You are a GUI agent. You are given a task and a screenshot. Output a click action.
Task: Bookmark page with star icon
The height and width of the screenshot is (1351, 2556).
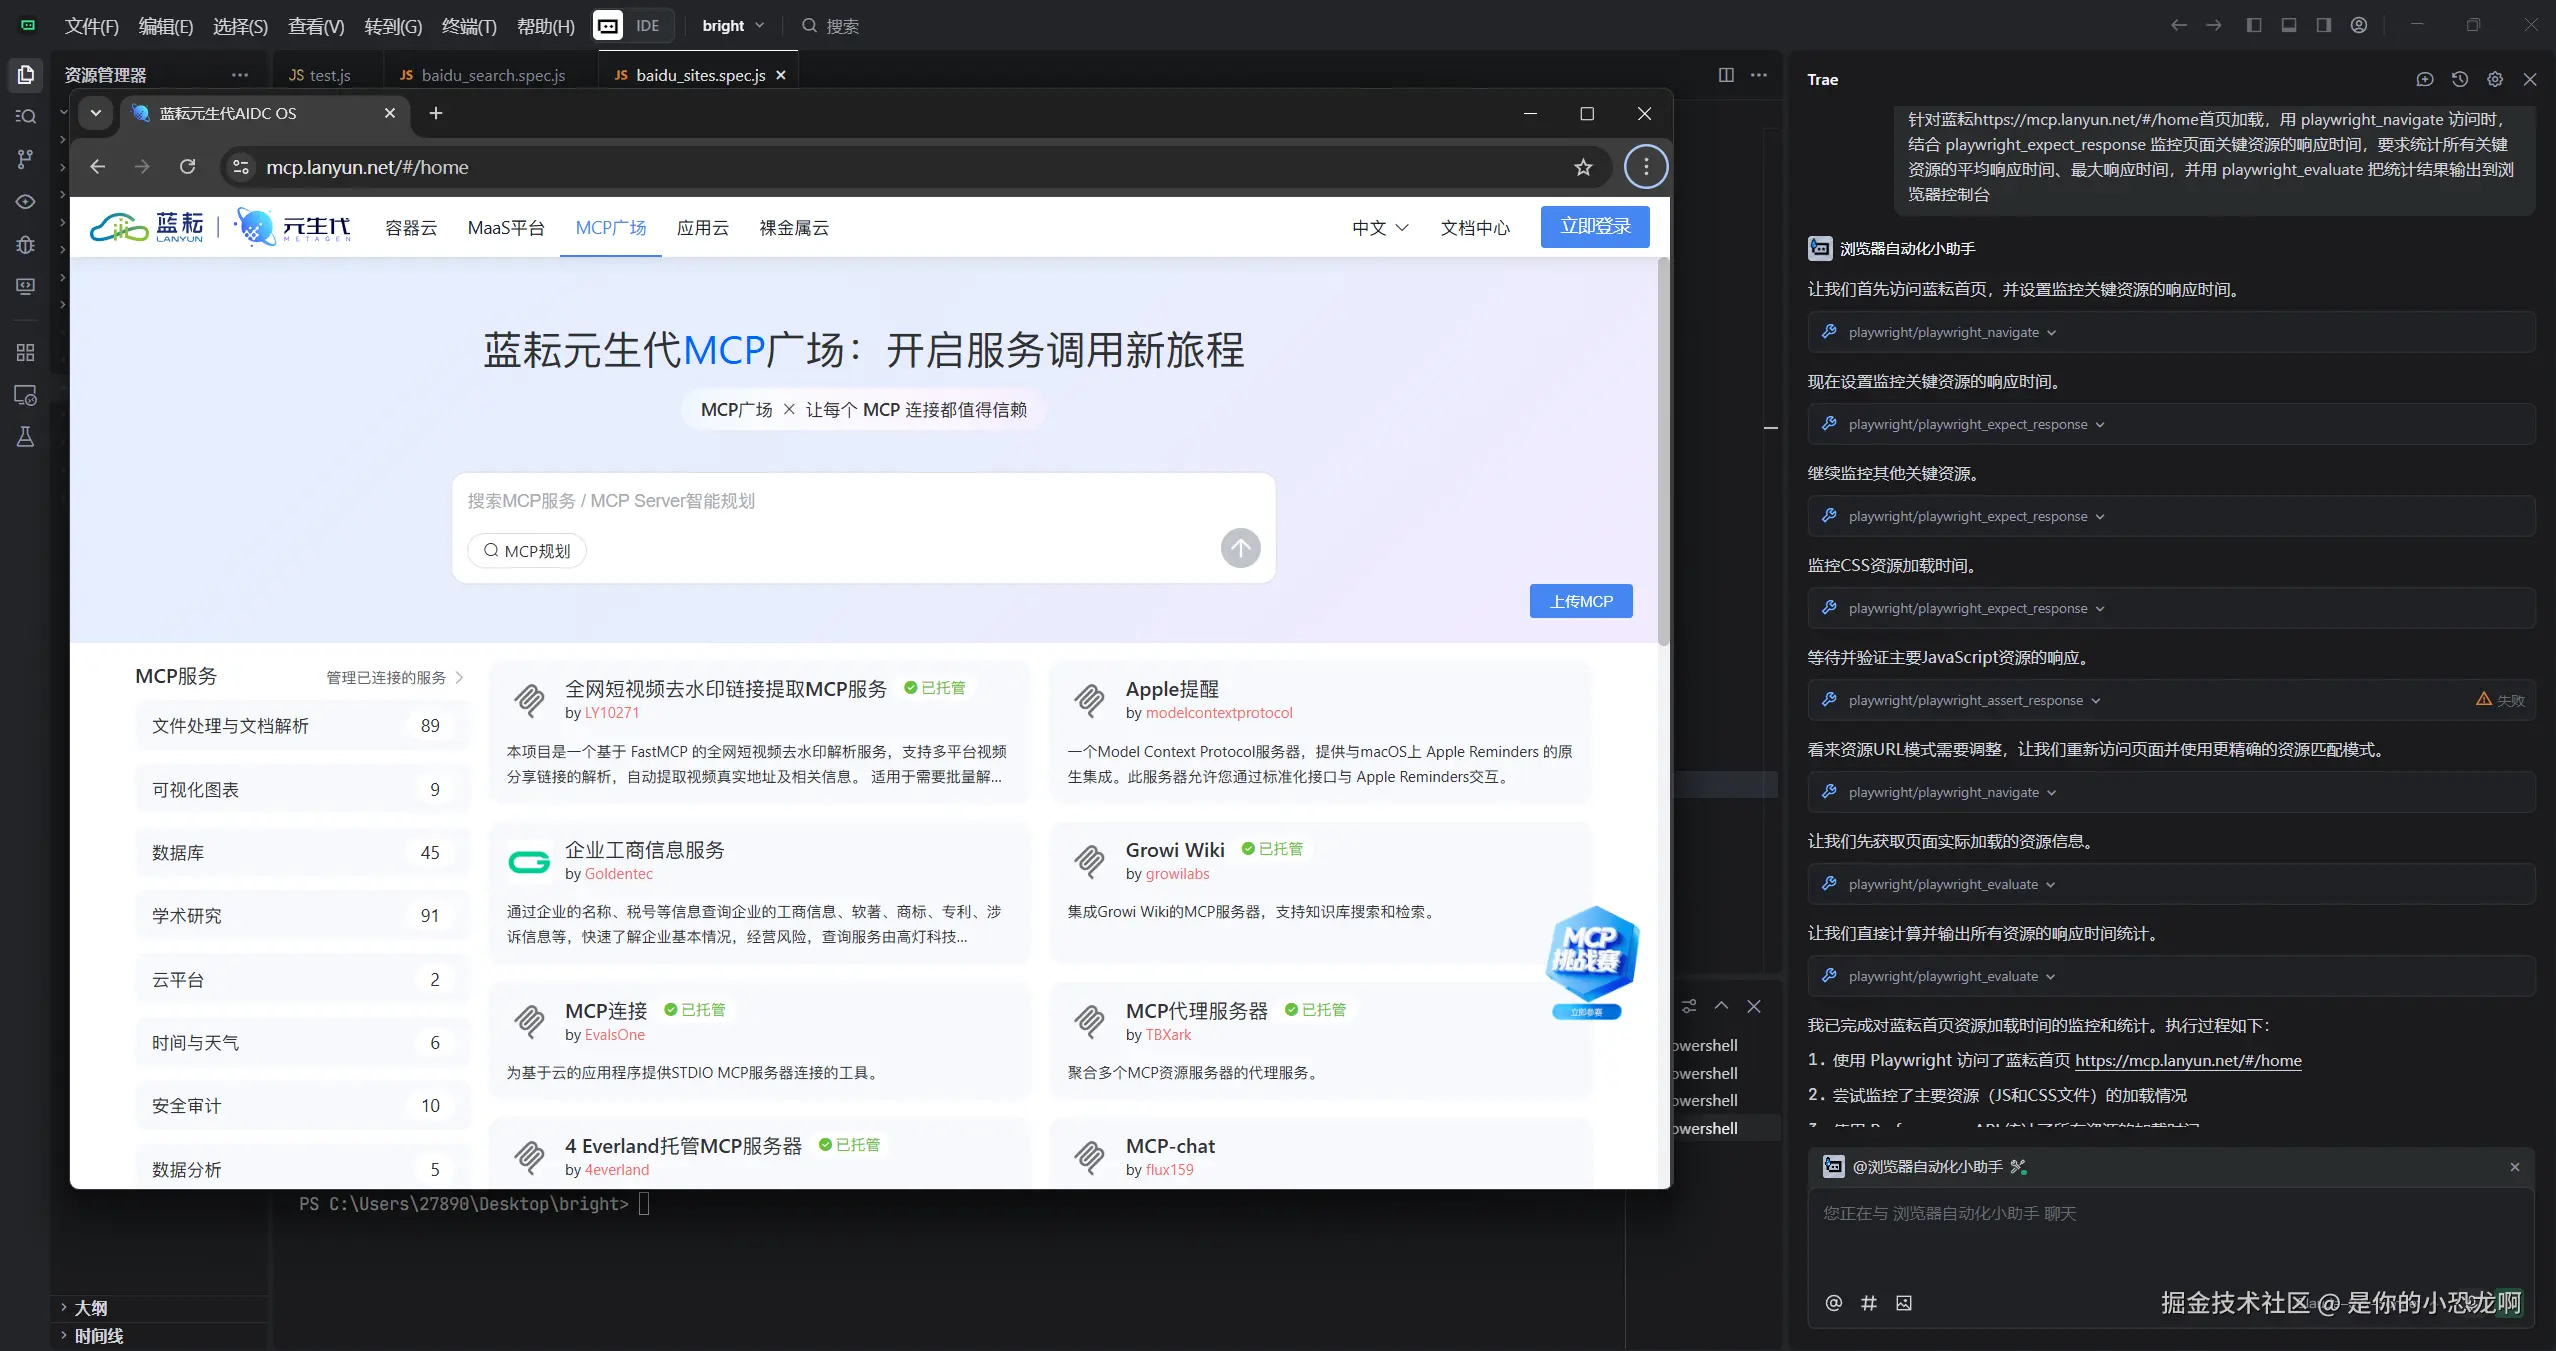pos(1583,167)
